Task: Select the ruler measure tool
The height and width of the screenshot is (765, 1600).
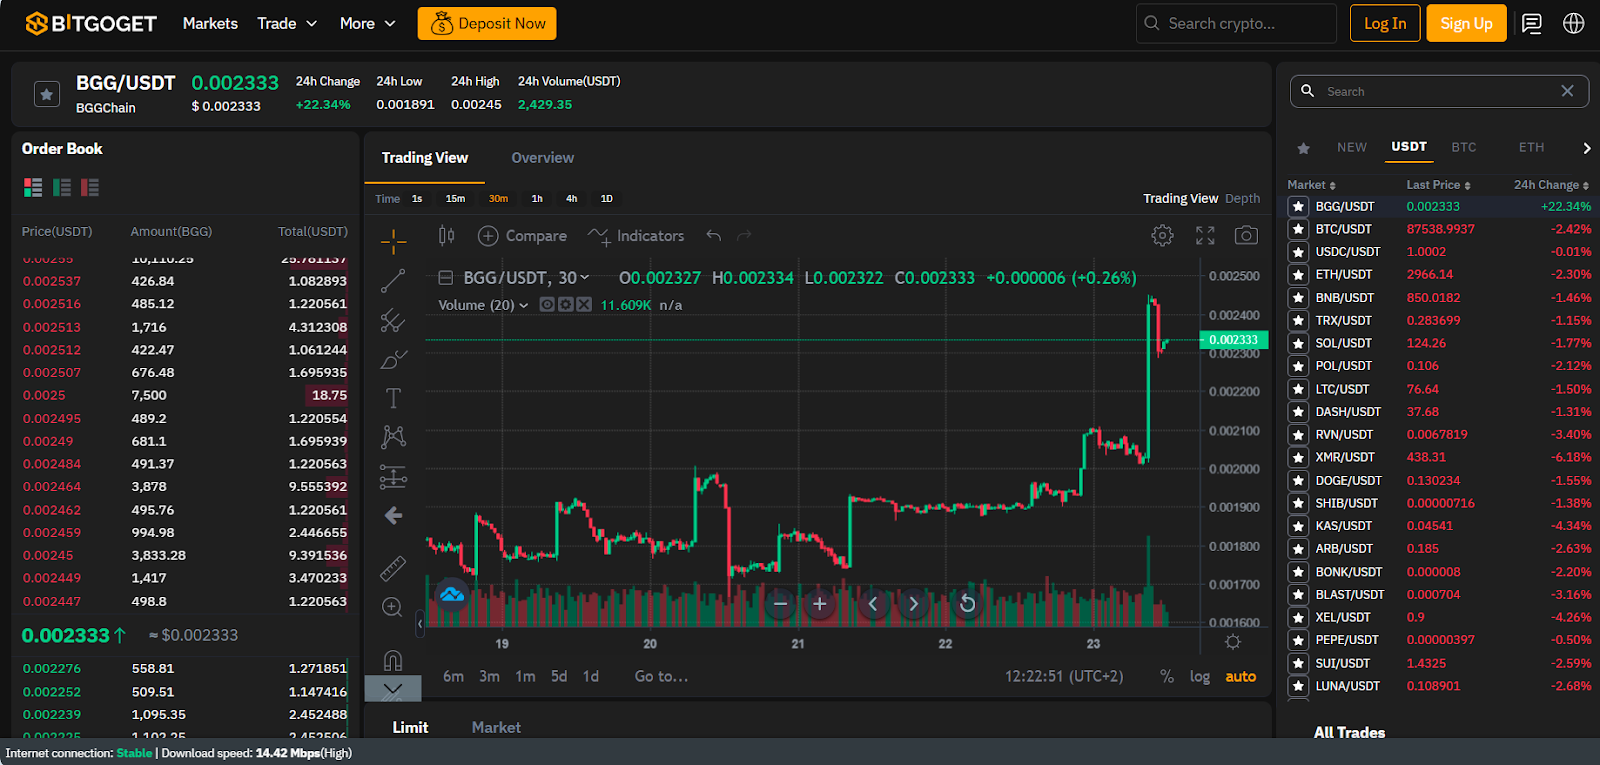Action: point(393,568)
